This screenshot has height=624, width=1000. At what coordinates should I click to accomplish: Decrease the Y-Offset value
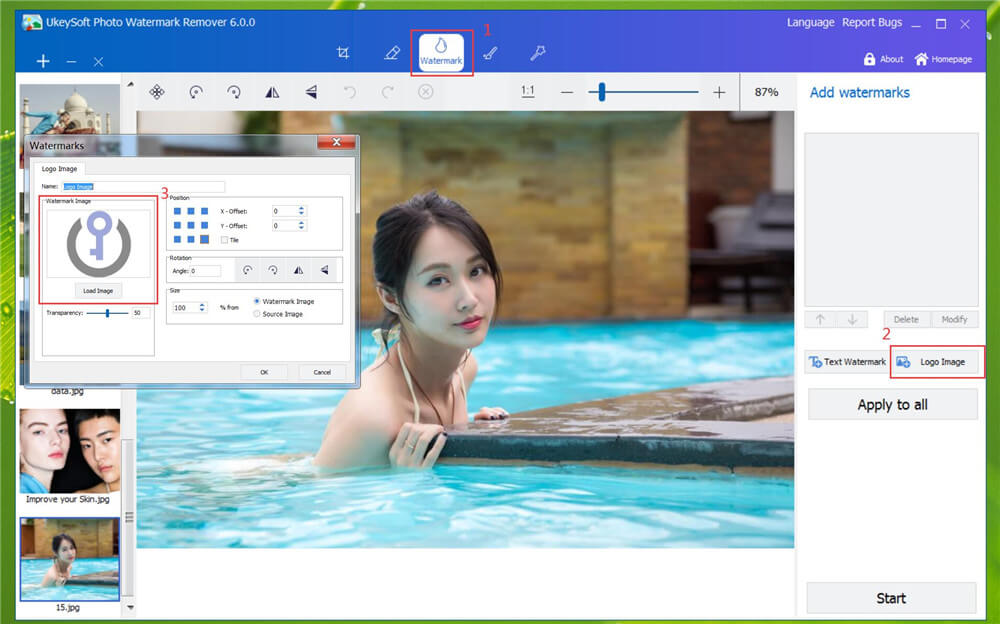pyautogui.click(x=301, y=229)
